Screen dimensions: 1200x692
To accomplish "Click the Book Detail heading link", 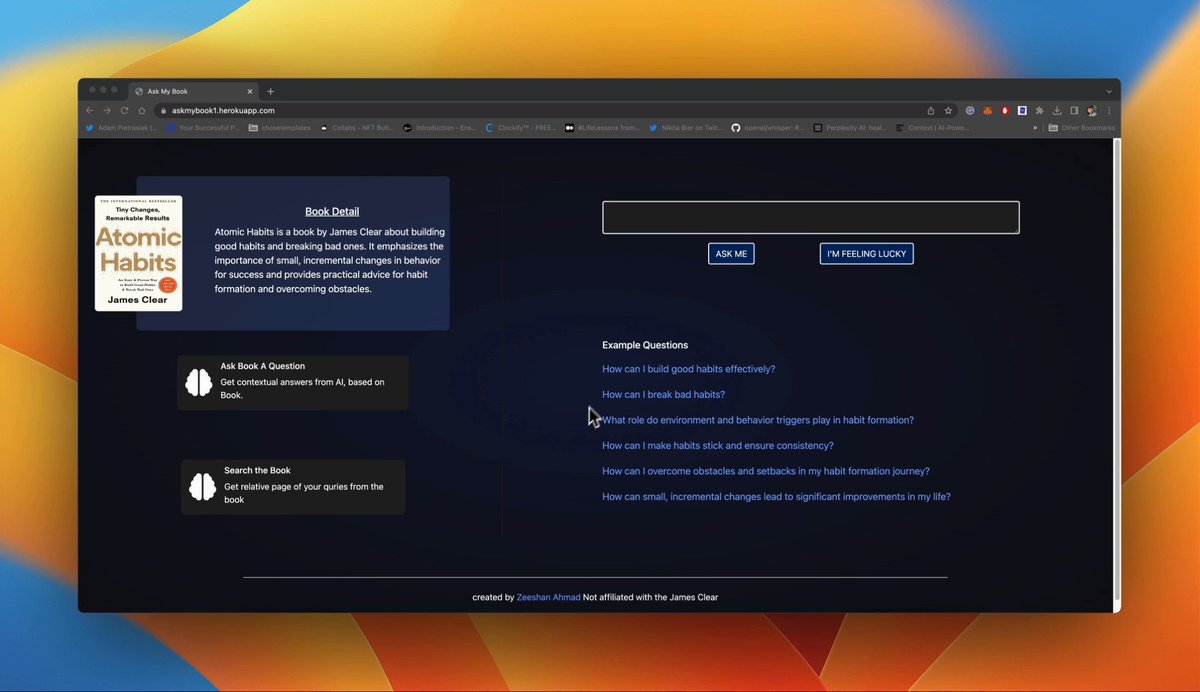I will (x=332, y=212).
